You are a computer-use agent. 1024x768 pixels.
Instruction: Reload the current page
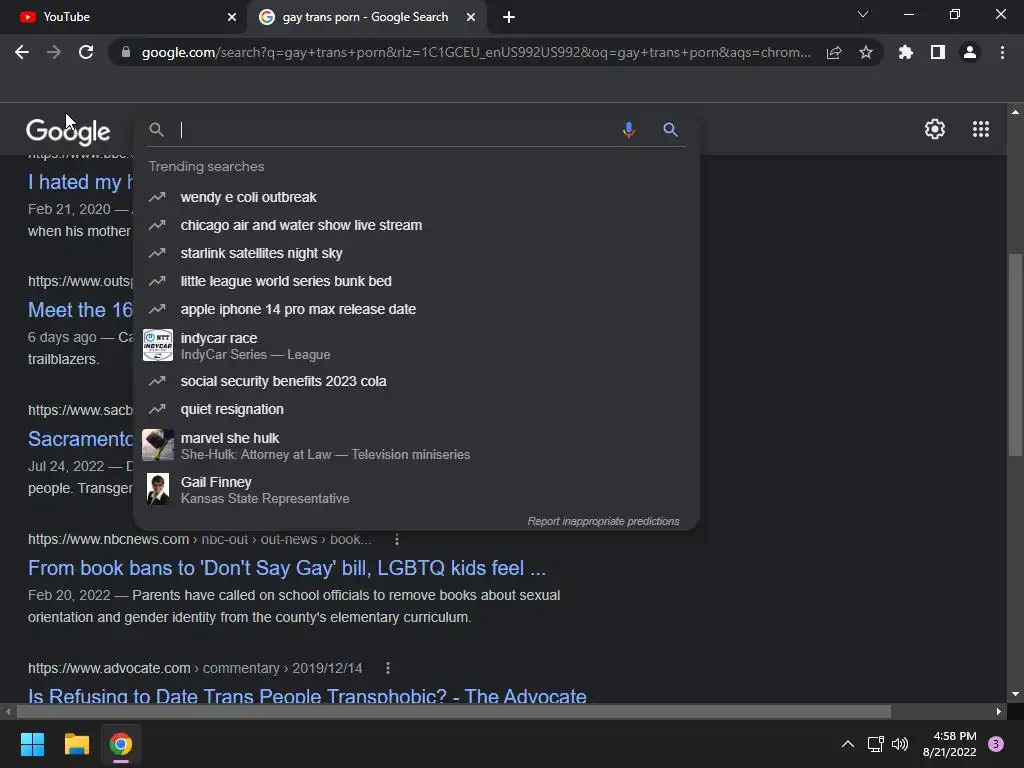coord(86,52)
